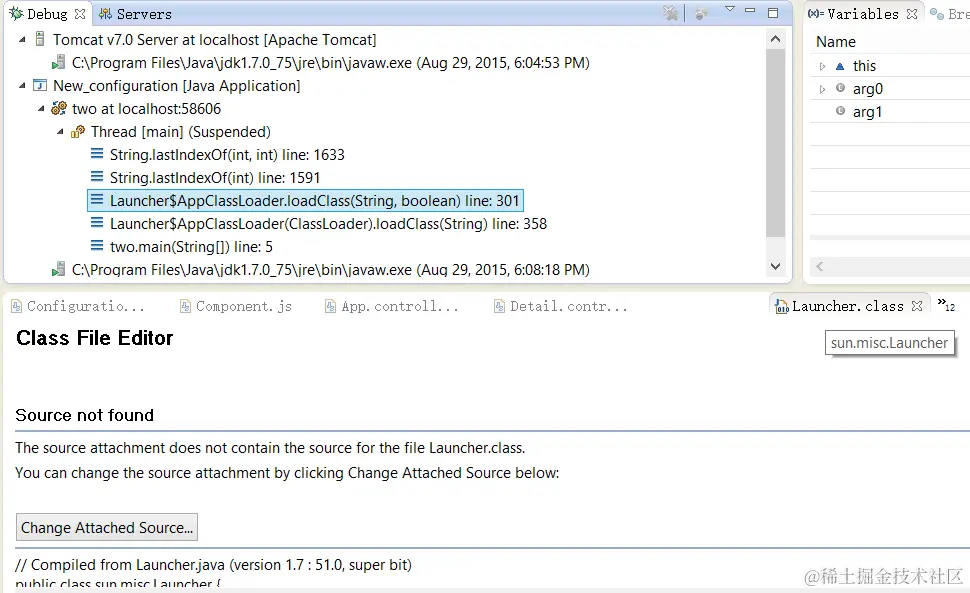Minimize the Debug view panel
Image resolution: width=970 pixels, height=593 pixels.
click(x=750, y=11)
